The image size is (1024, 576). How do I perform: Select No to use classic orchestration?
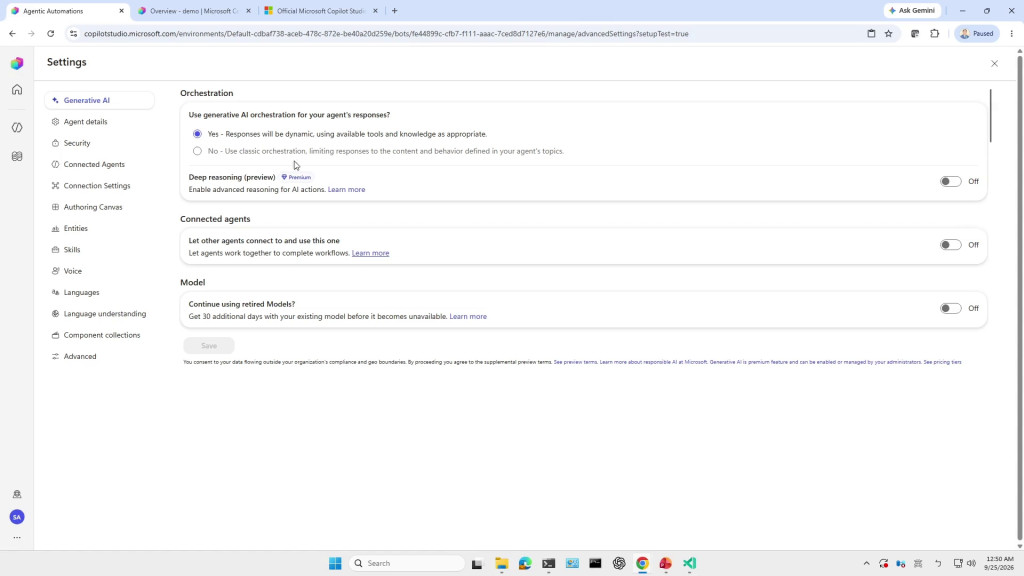click(197, 151)
